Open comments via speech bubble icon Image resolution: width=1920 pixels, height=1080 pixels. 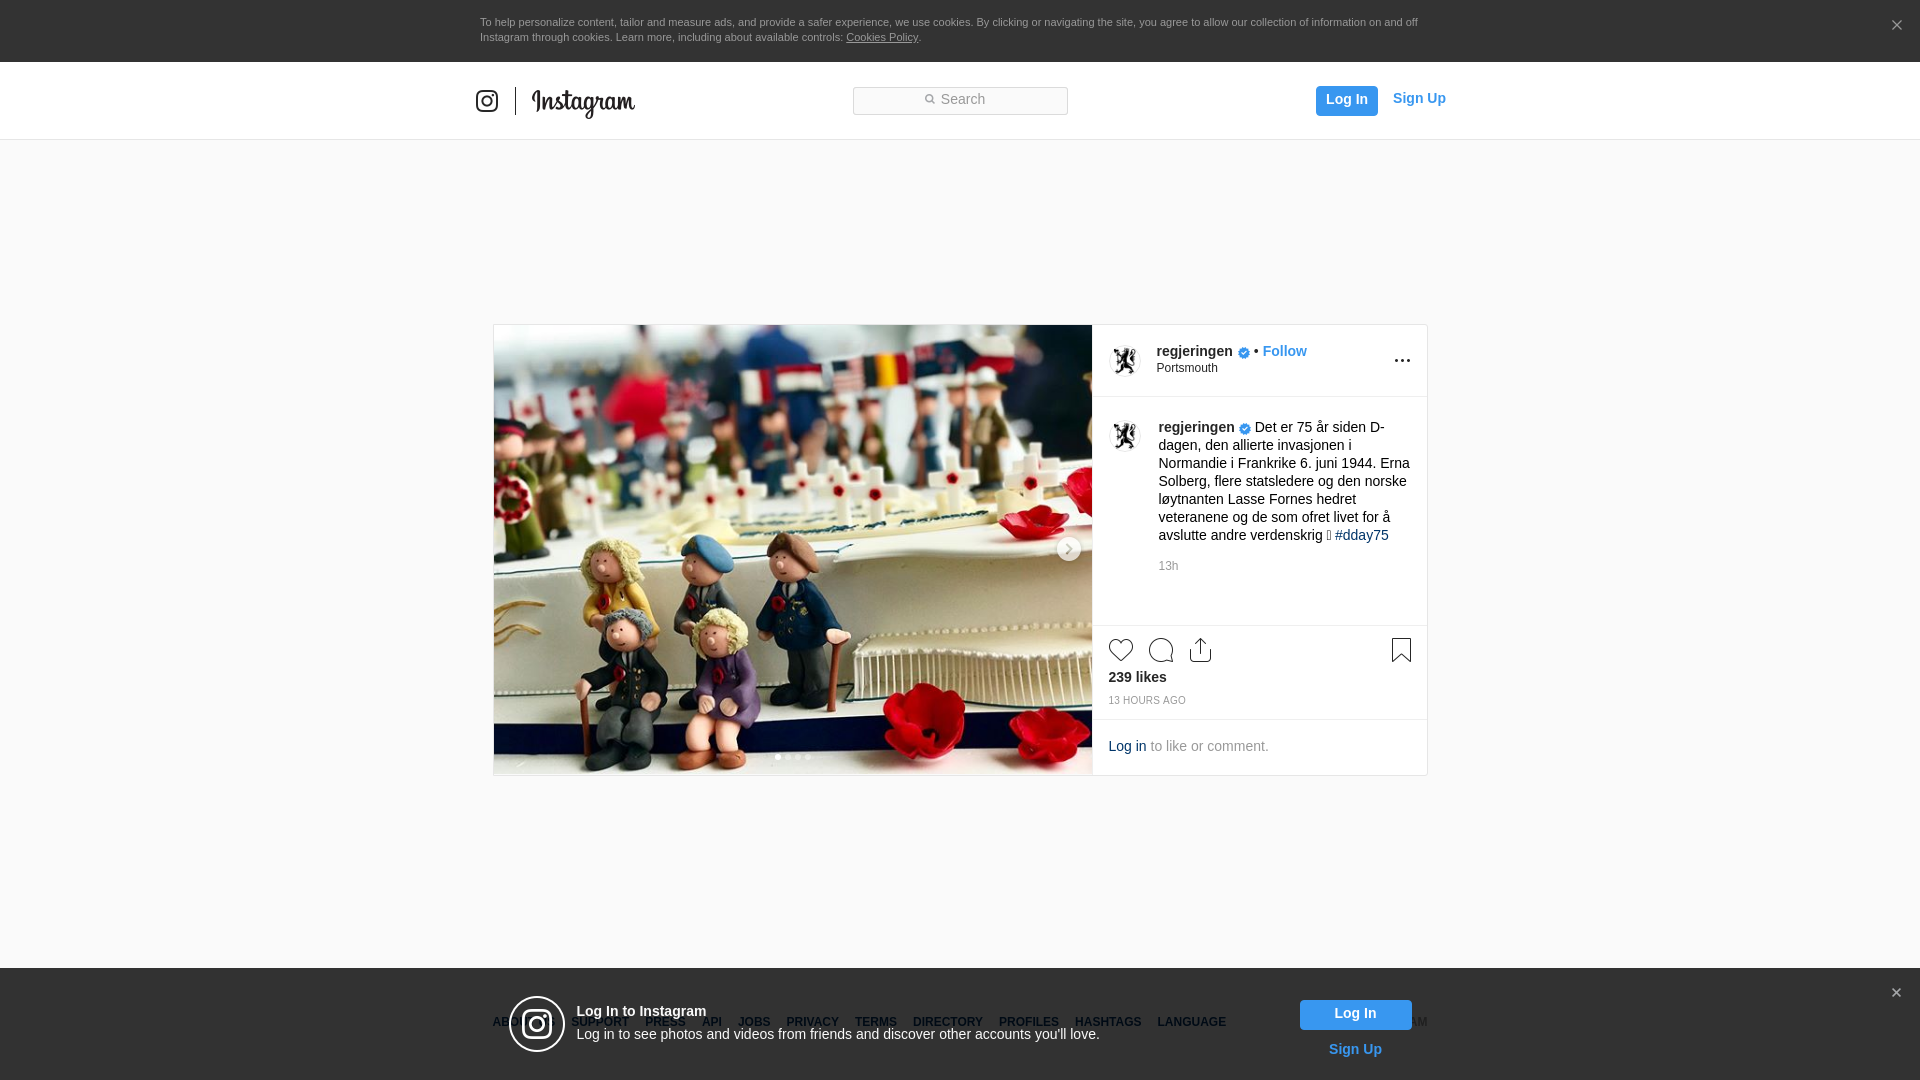pyautogui.click(x=1160, y=650)
